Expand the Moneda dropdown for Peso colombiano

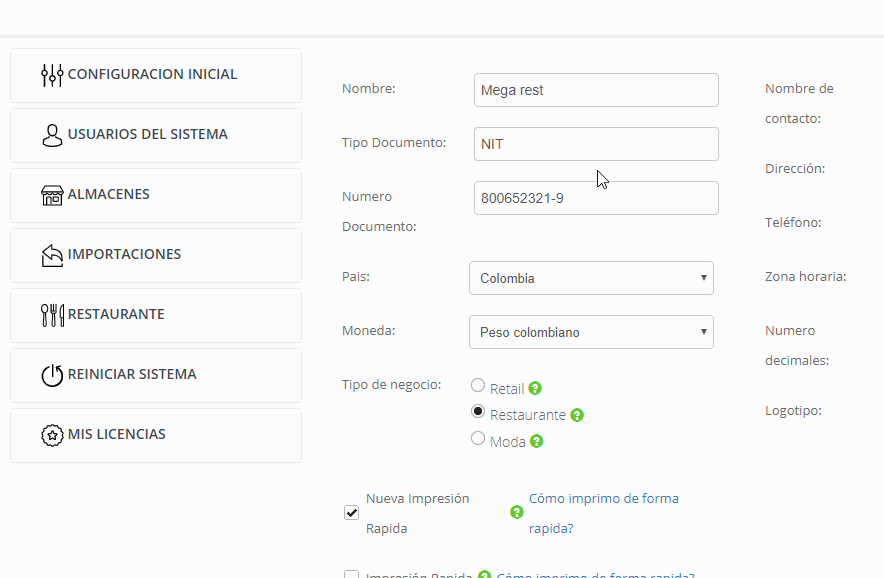point(591,331)
